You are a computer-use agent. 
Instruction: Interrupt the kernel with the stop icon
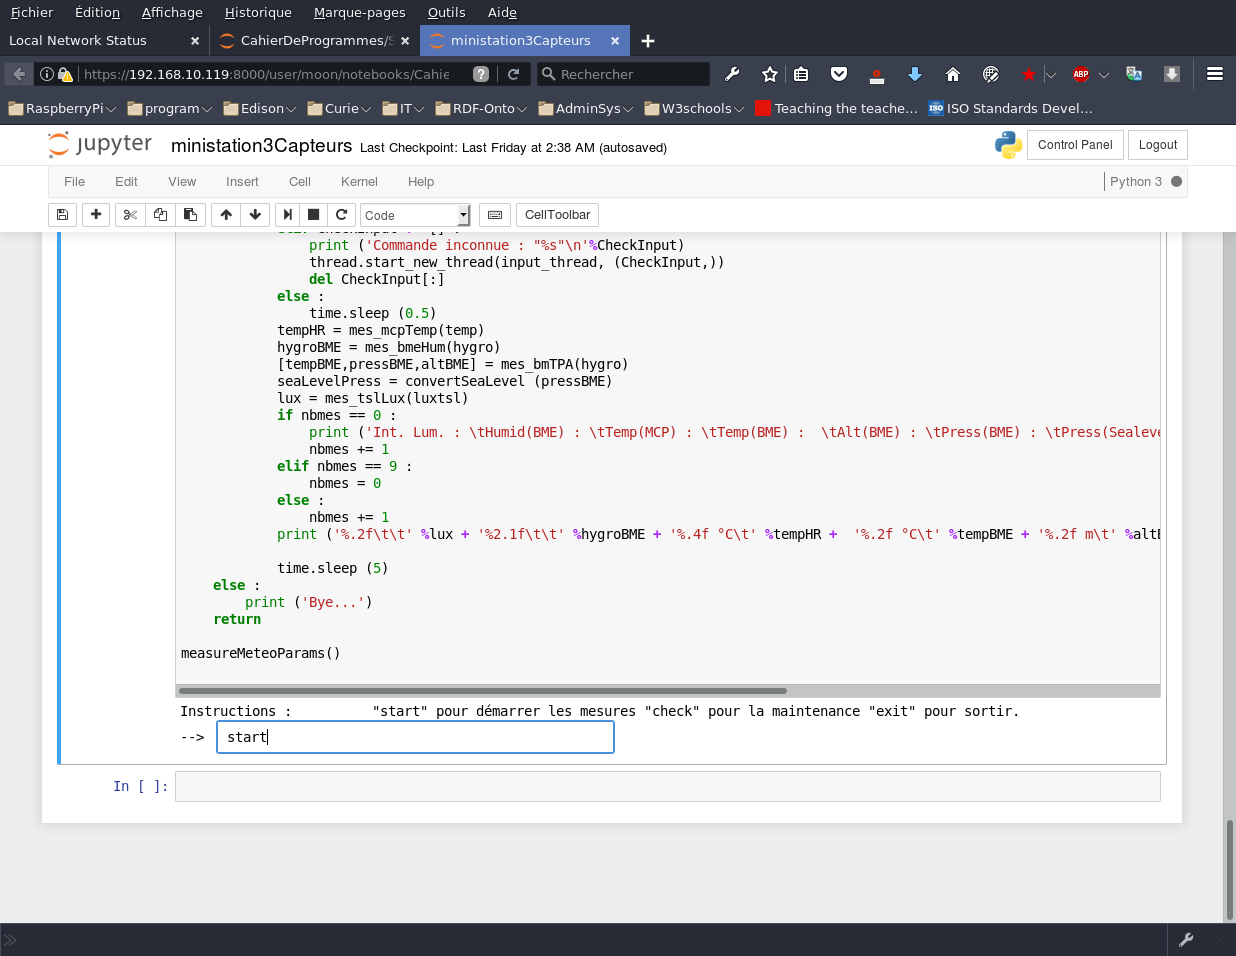(313, 215)
